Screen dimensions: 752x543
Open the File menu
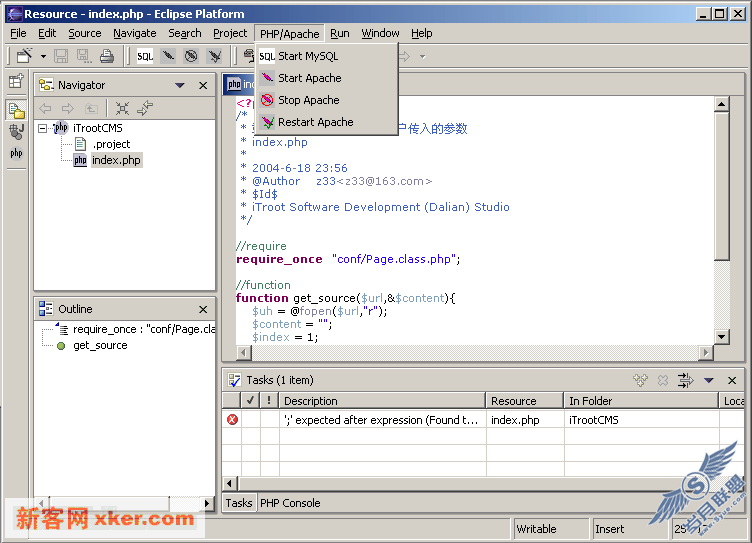click(x=18, y=33)
